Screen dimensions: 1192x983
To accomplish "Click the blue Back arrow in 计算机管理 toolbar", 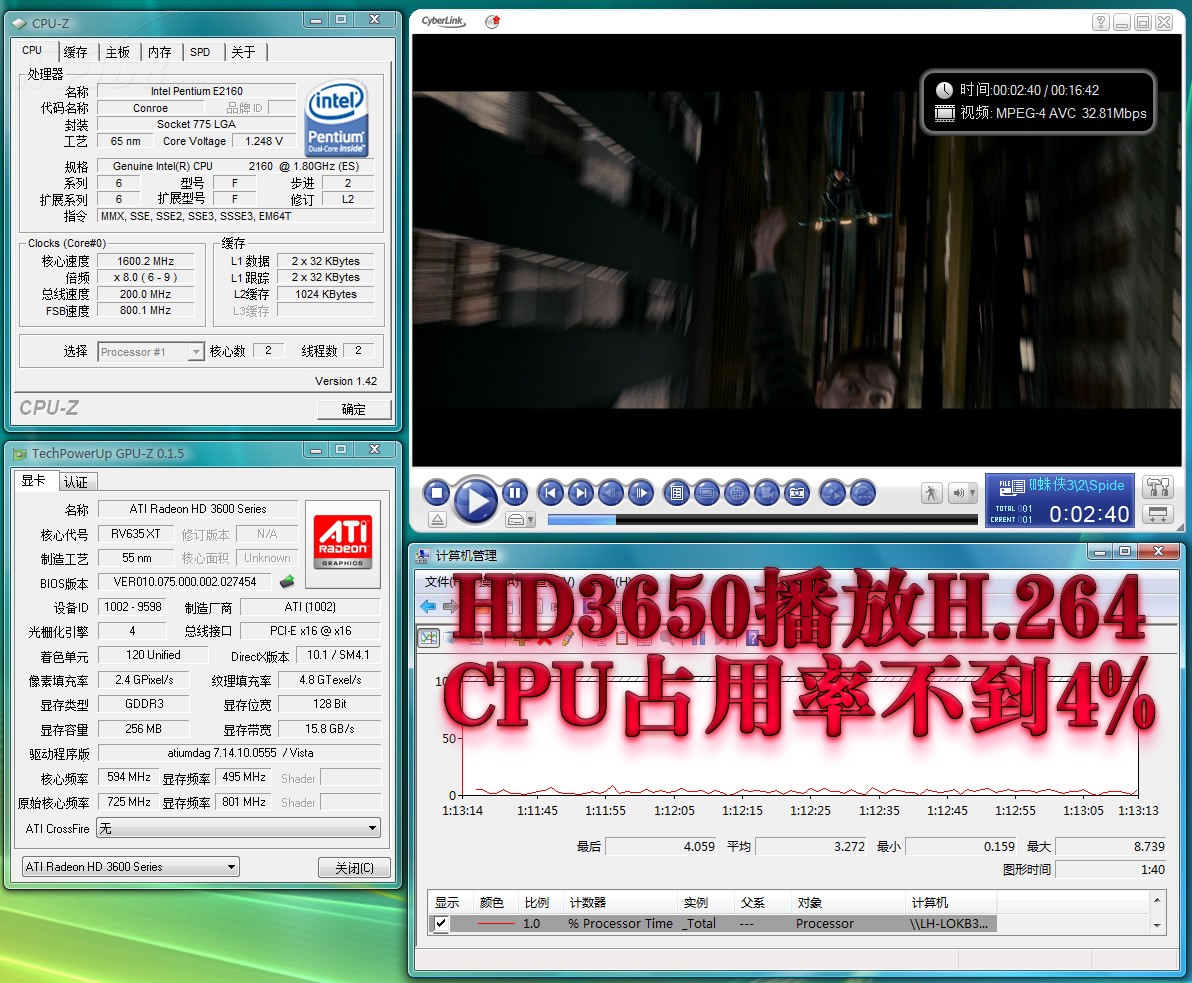I will coord(428,607).
